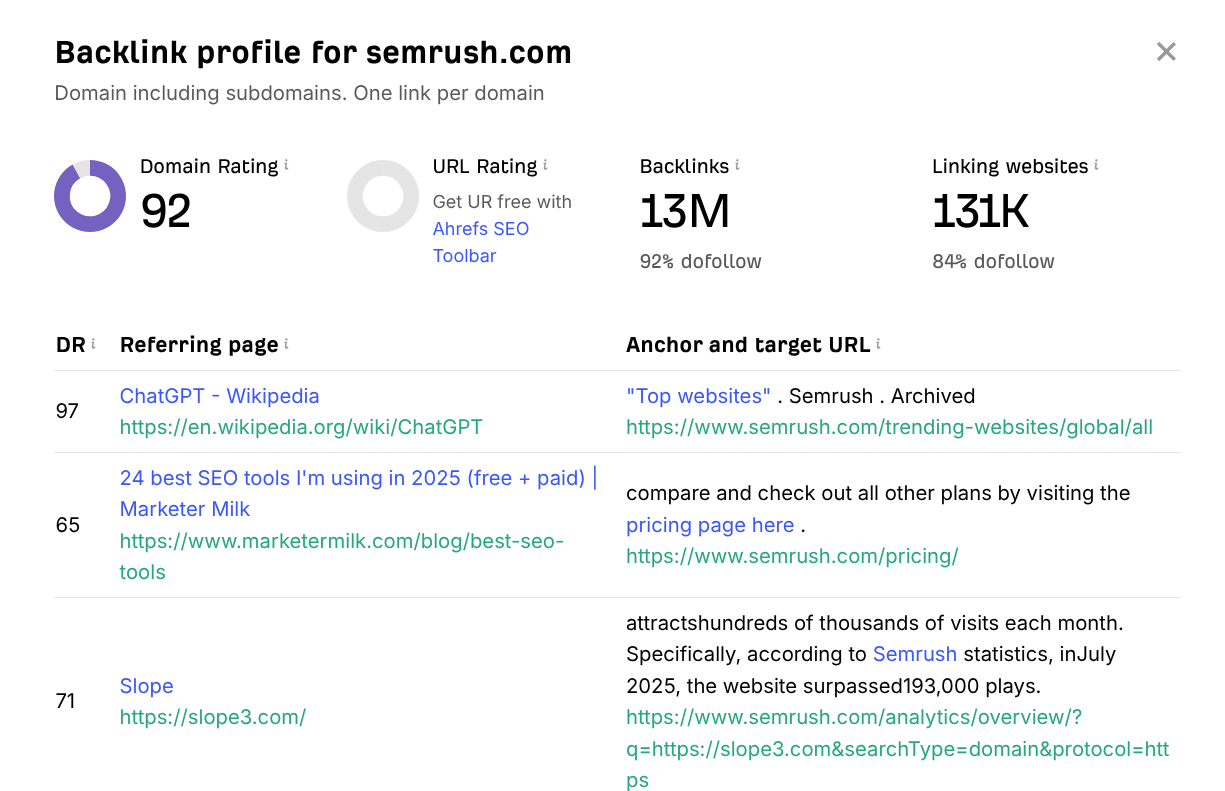Viewport: 1225px width, 791px height.
Task: Click the Anchor and target URL info icon
Action: [878, 344]
